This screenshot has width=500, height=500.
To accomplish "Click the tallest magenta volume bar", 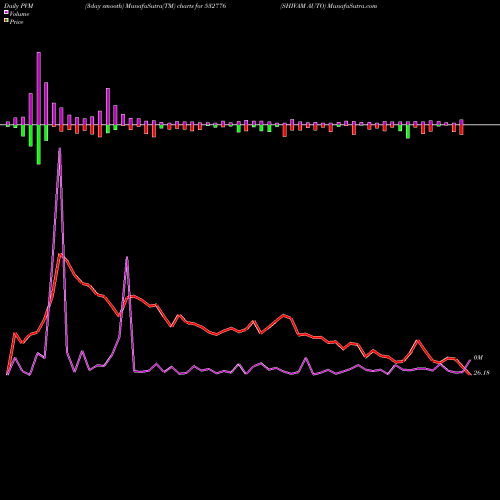I will [39, 88].
